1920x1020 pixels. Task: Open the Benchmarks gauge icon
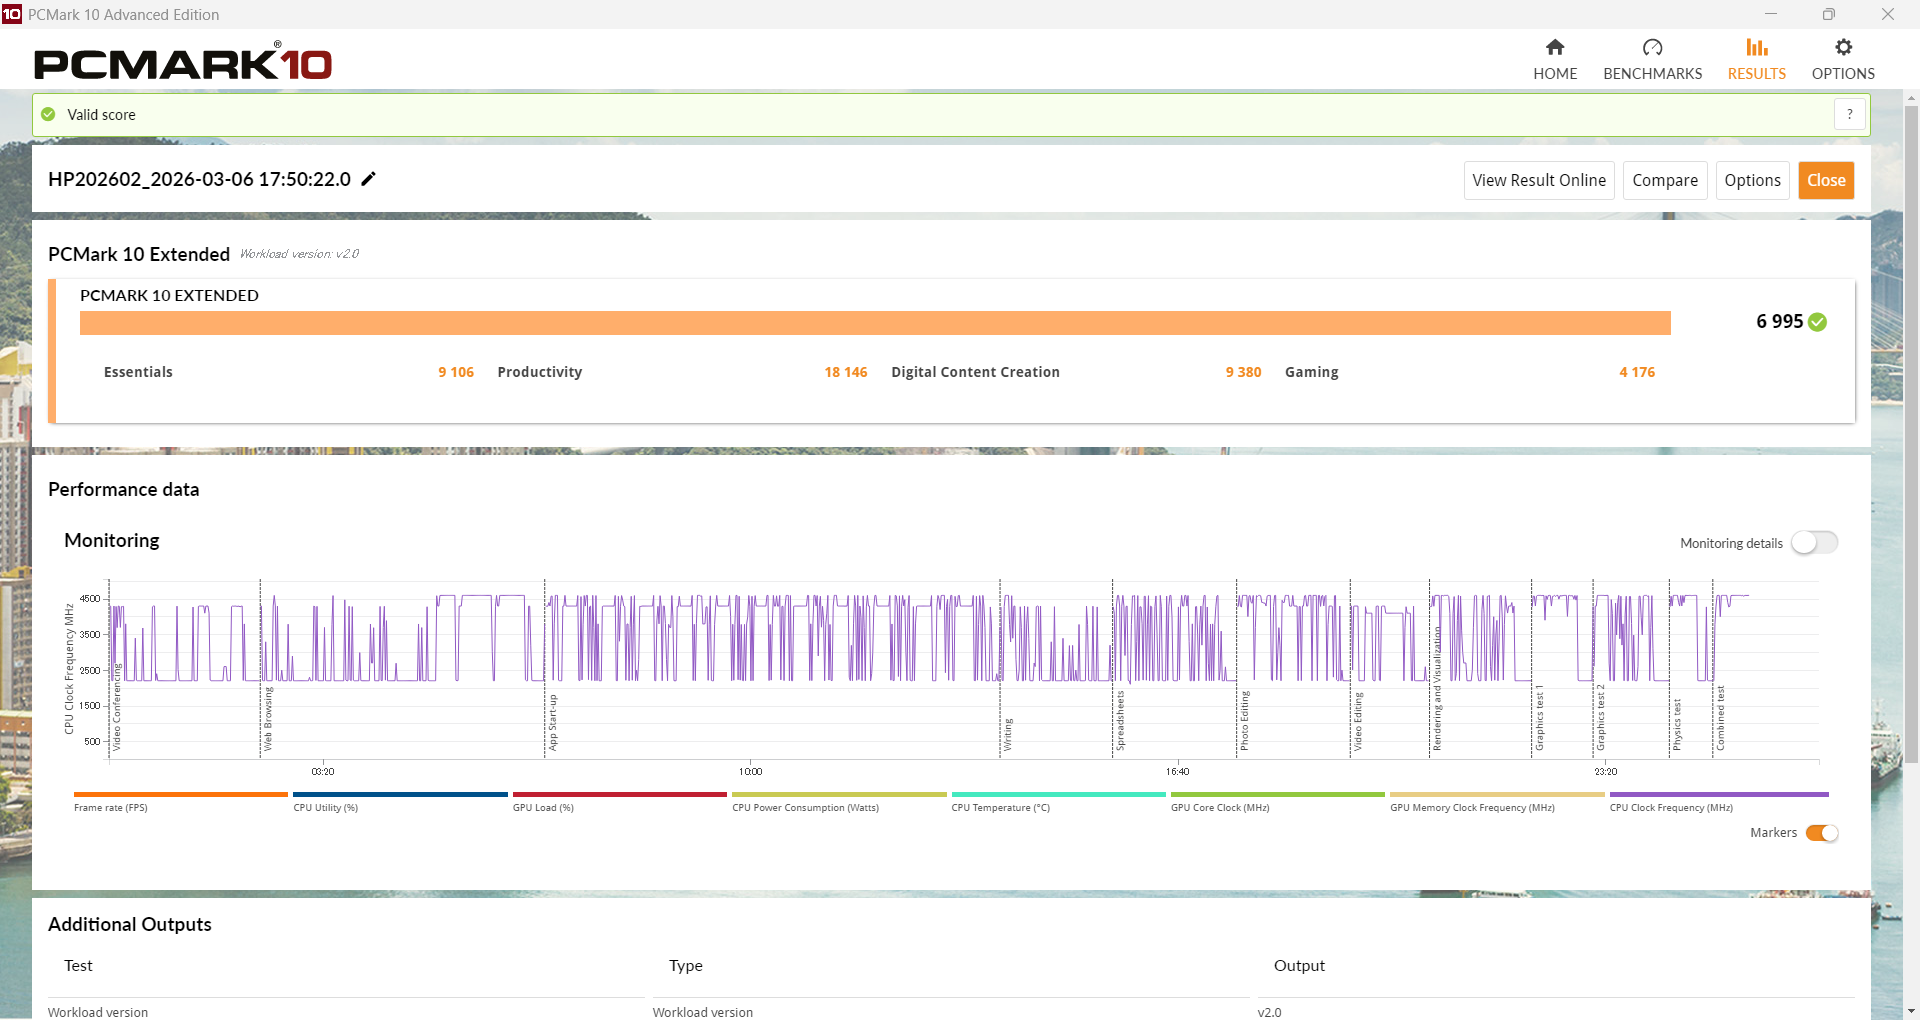[x=1652, y=48]
